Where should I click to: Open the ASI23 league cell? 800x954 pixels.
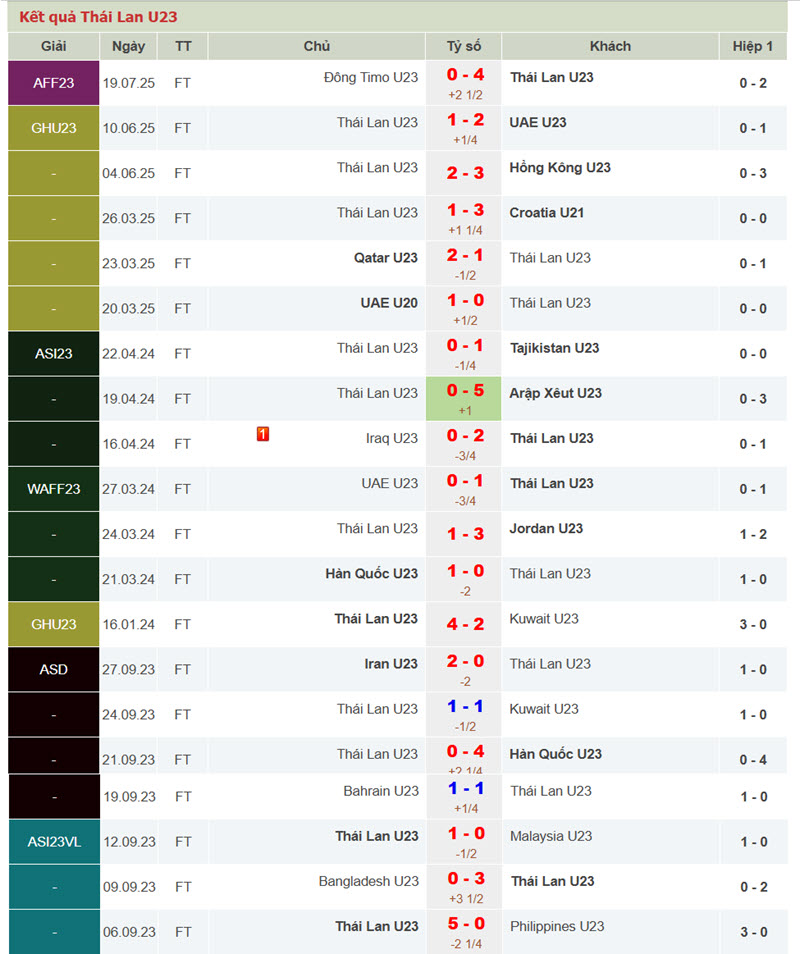54,353
